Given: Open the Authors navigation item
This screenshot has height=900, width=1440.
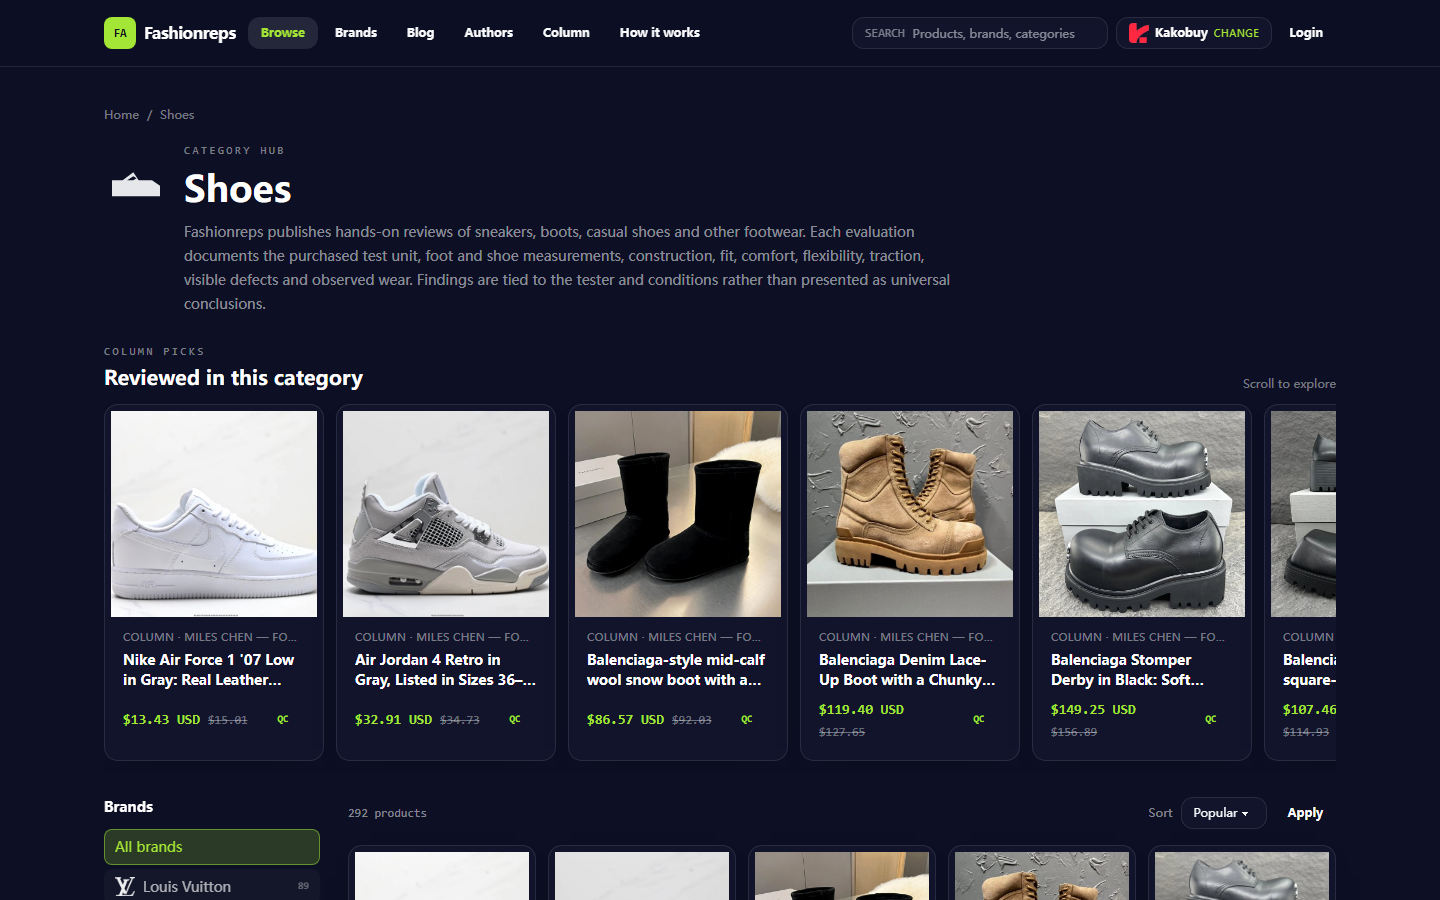Looking at the screenshot, I should (488, 33).
